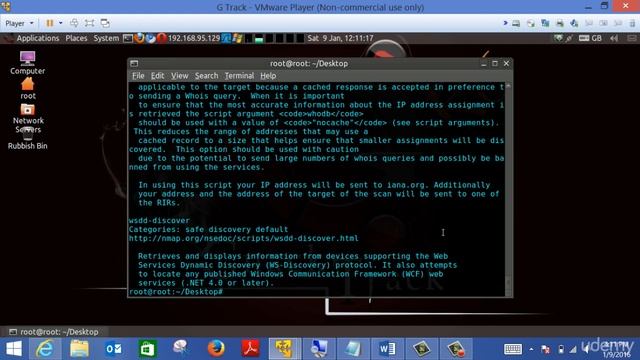Click the VMware network adapter device icon
This screenshot has height=360, width=640.
click(545, 24)
